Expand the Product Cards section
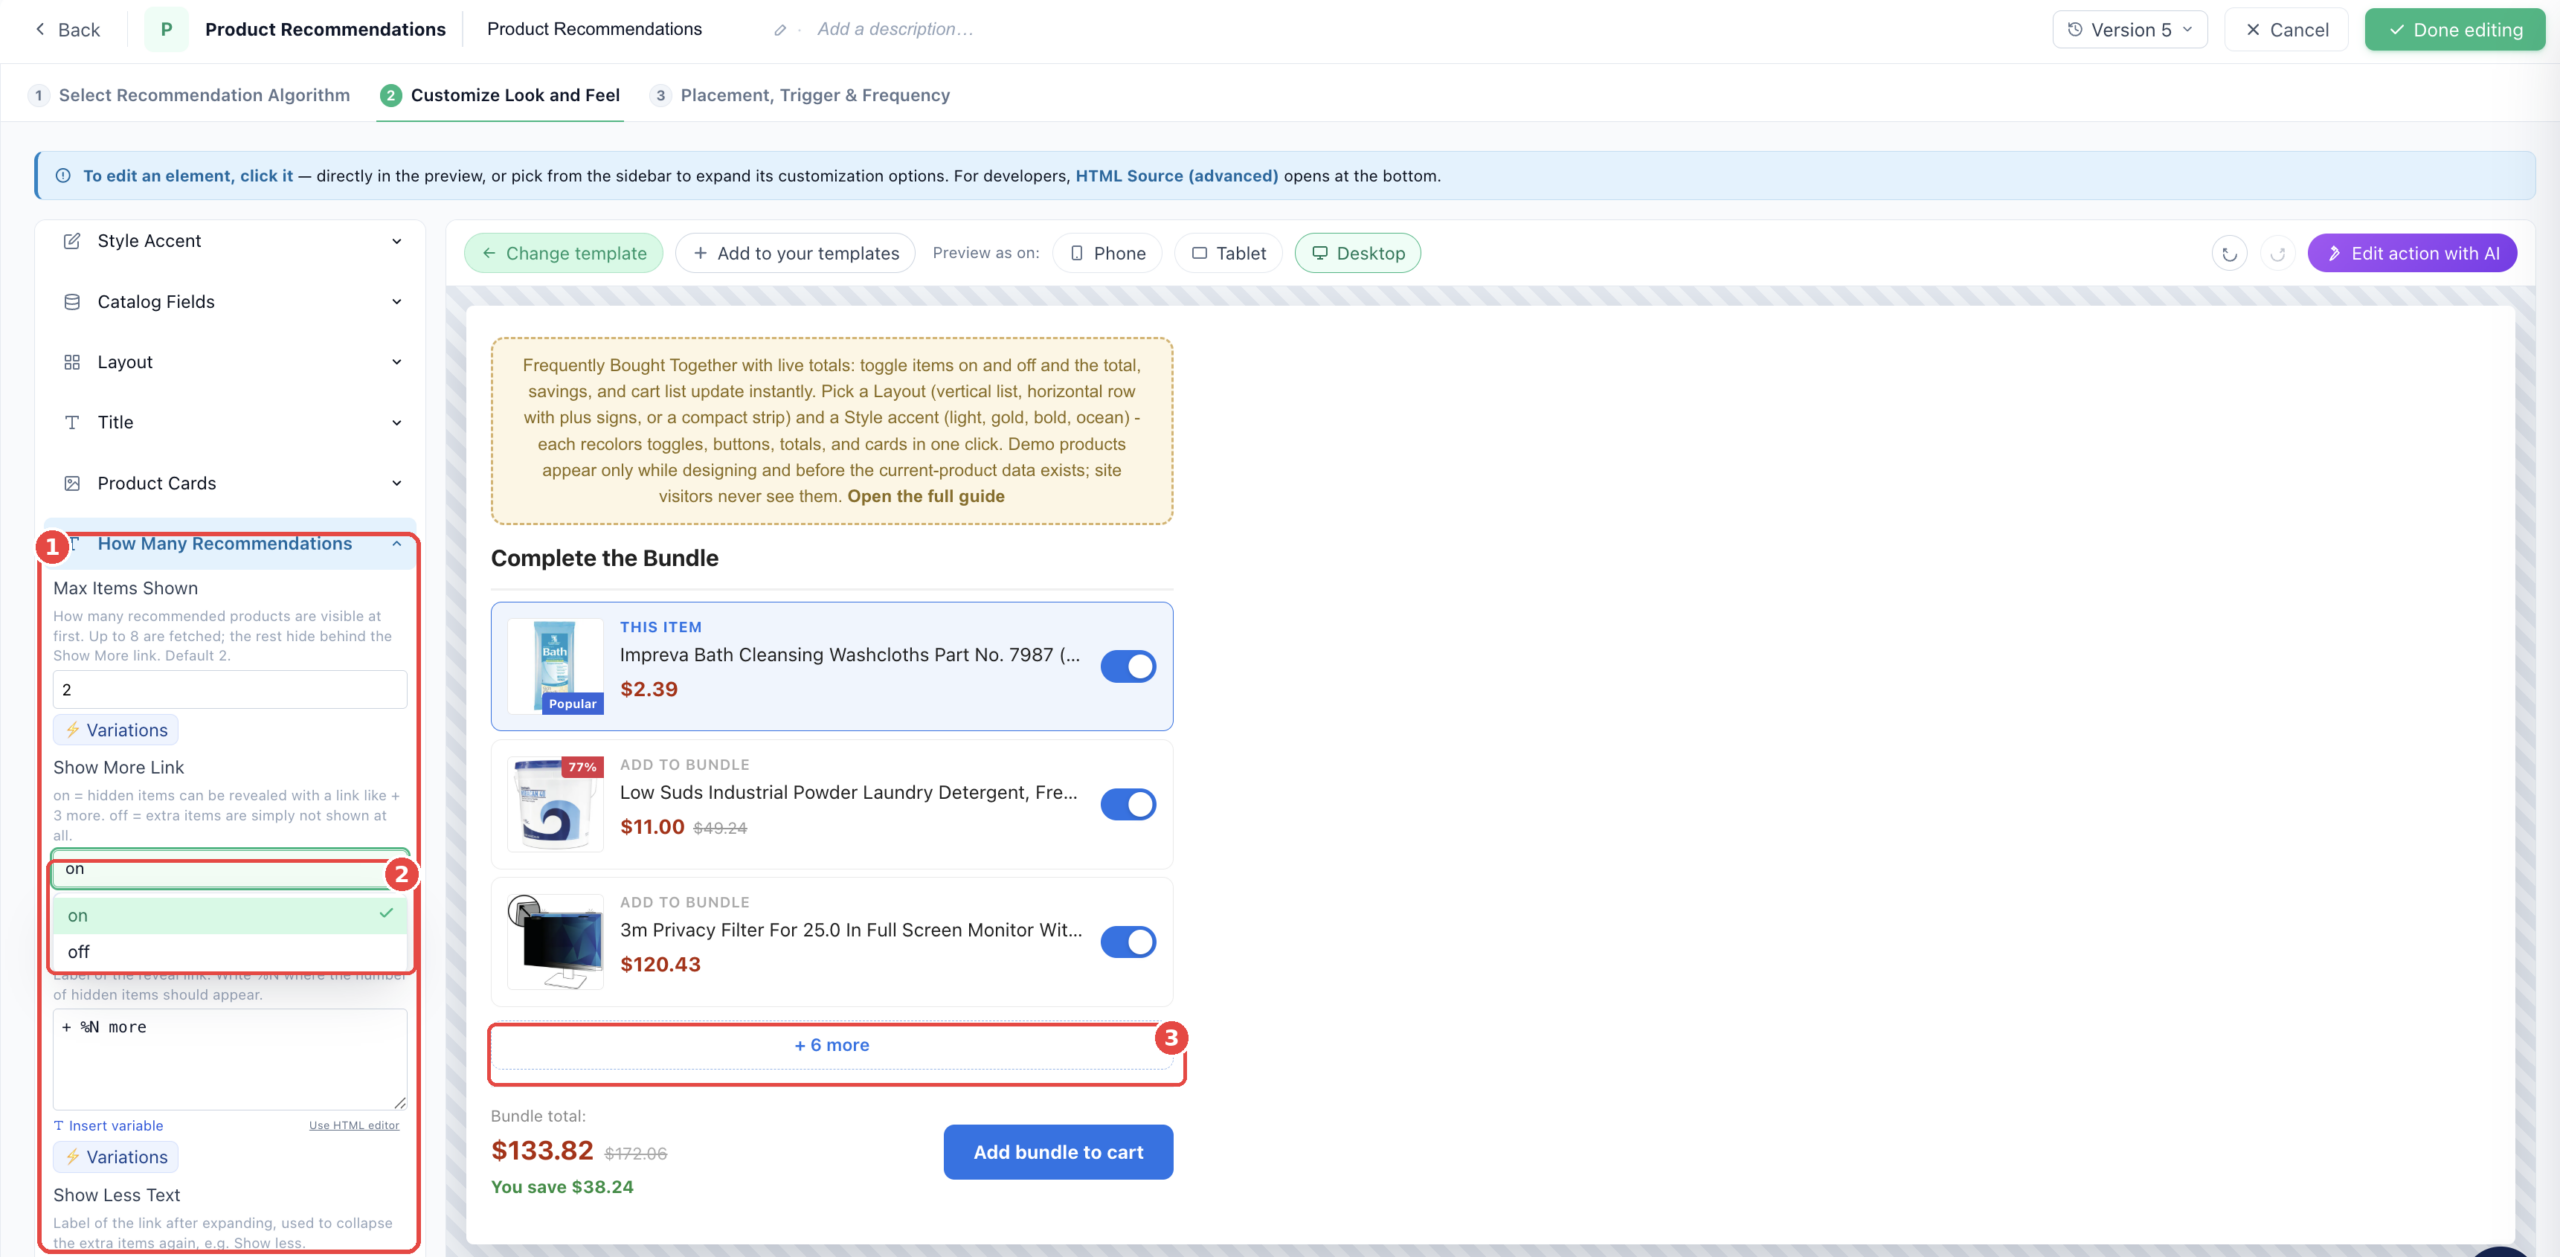This screenshot has width=2560, height=1257. 230,483
